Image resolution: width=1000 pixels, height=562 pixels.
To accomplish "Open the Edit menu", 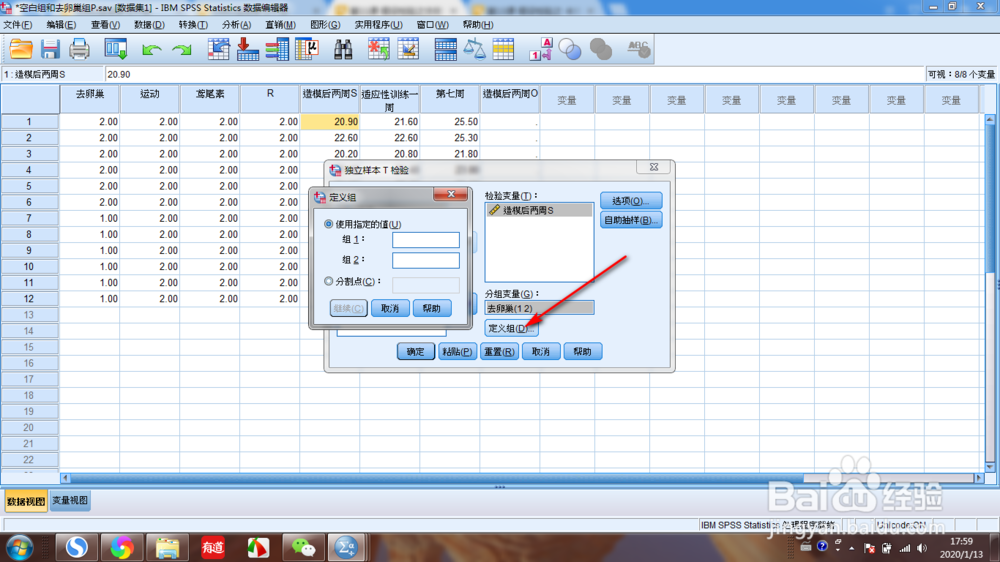I will (x=61, y=24).
